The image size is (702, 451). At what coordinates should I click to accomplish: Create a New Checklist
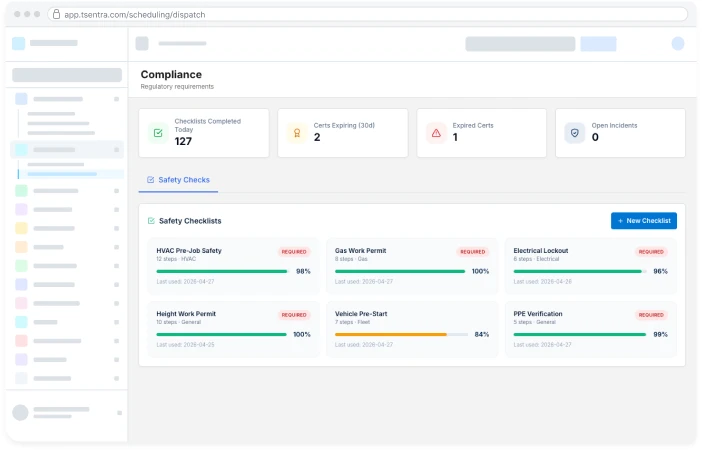(644, 221)
